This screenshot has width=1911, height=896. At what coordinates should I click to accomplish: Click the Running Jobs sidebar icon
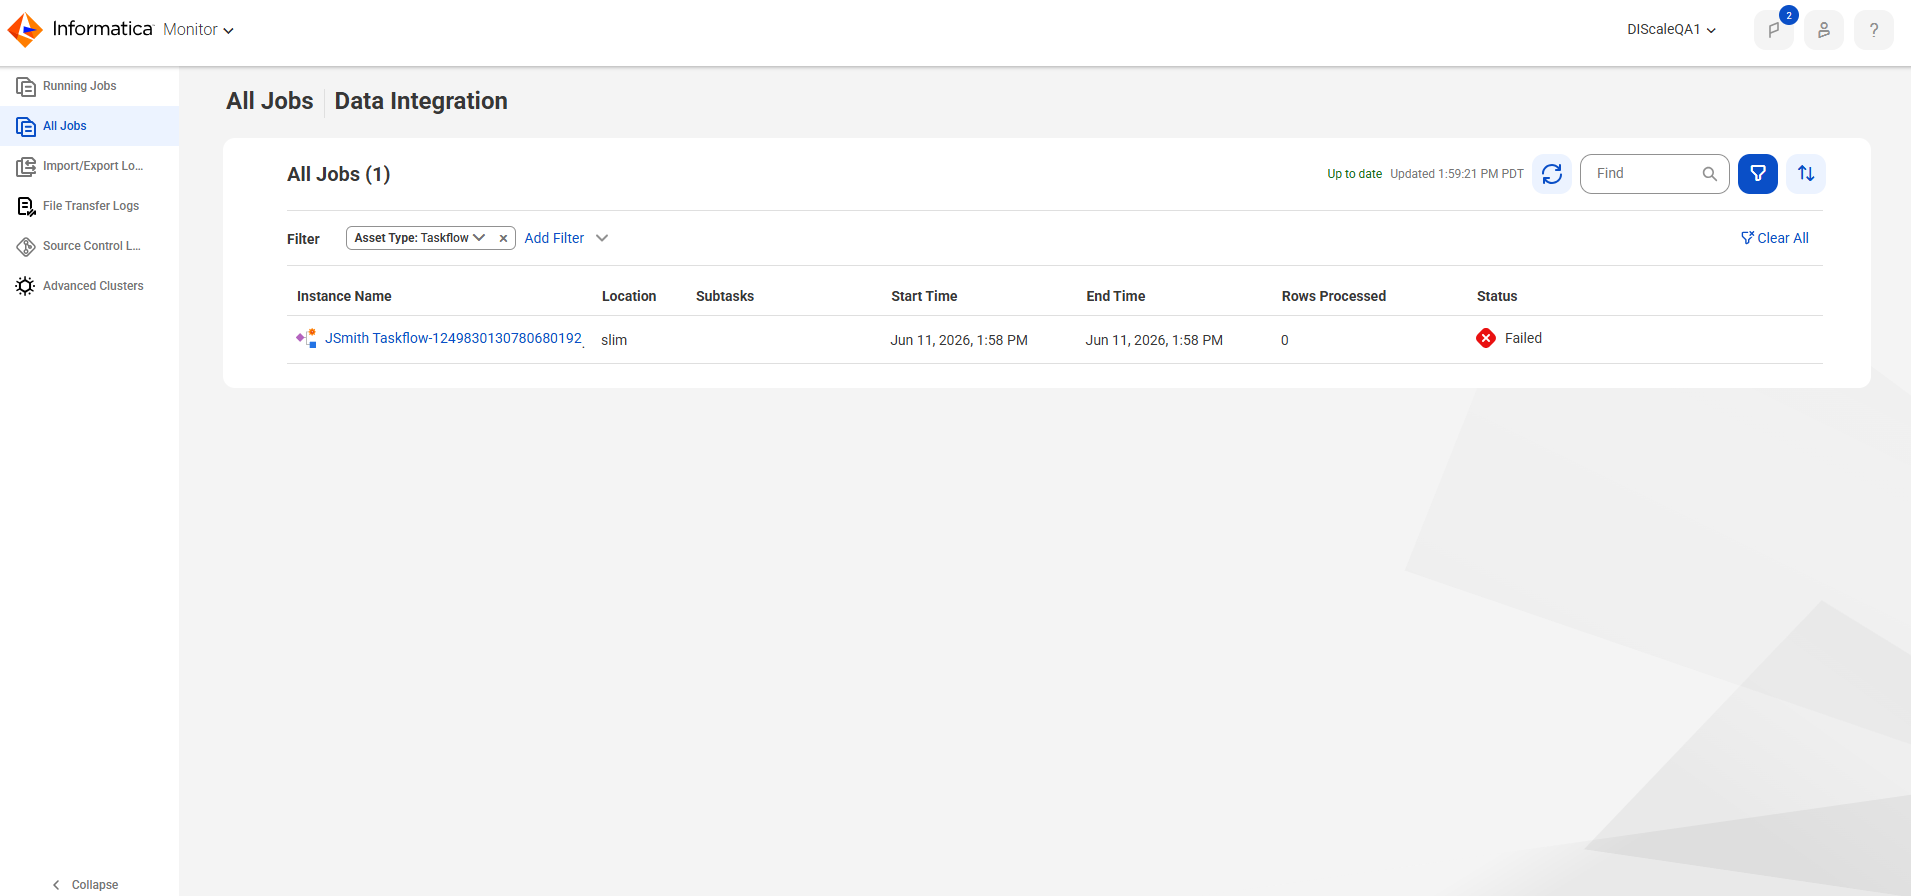click(x=26, y=87)
